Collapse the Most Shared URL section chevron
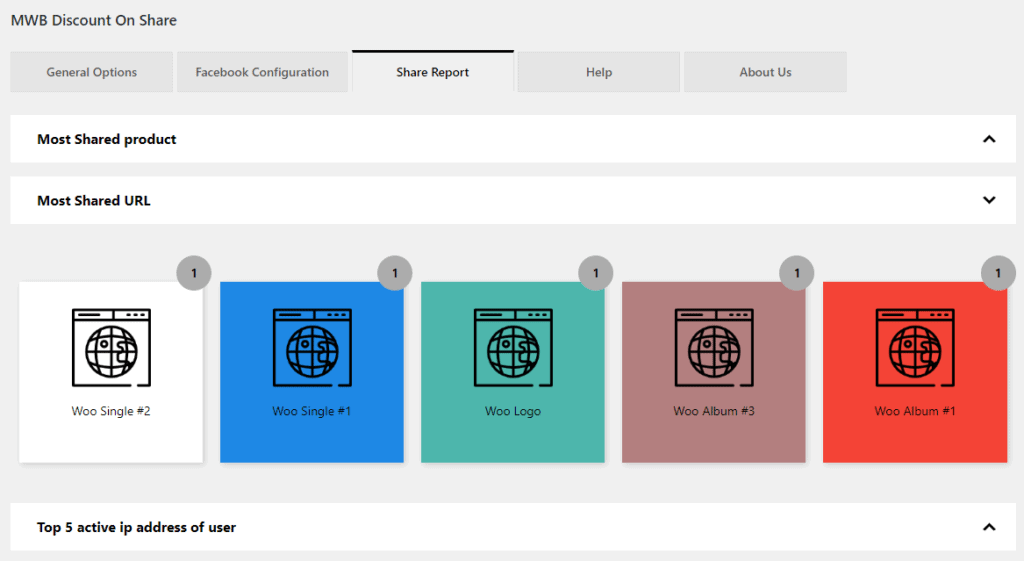Image resolution: width=1024 pixels, height=561 pixels. (989, 200)
